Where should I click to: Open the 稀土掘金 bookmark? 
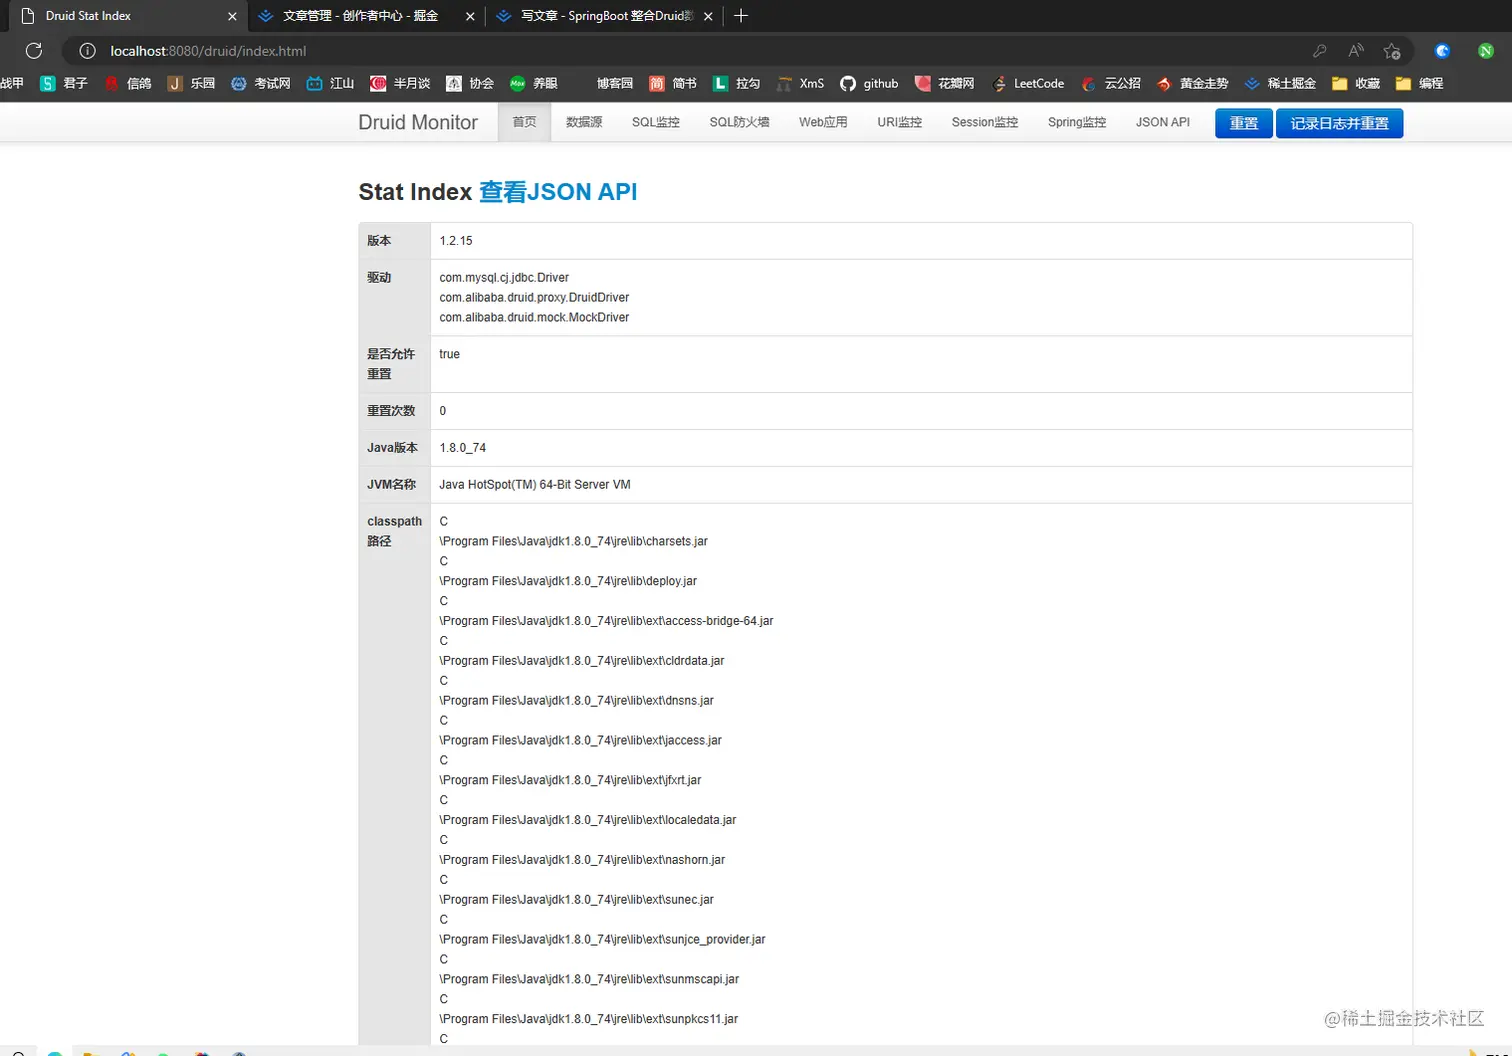pos(1280,84)
